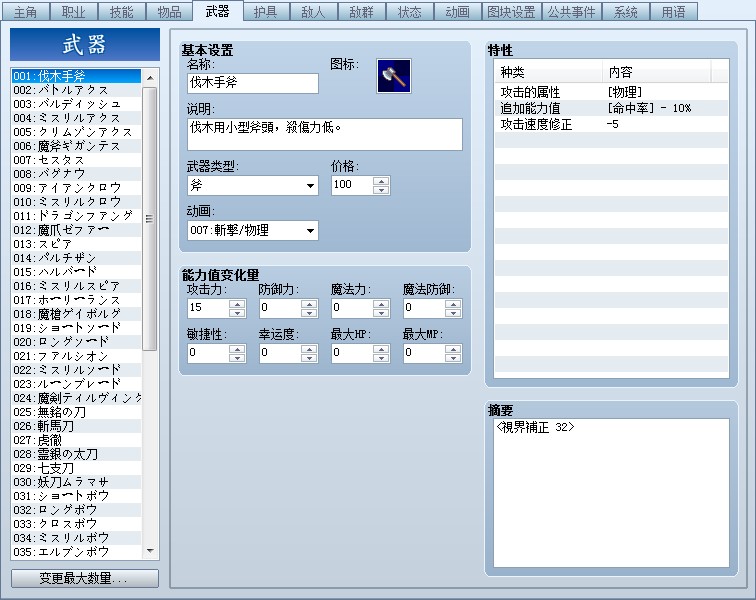Viewport: 756px width, 600px height.
Task: Click the axe weapon icon image
Action: [x=393, y=76]
